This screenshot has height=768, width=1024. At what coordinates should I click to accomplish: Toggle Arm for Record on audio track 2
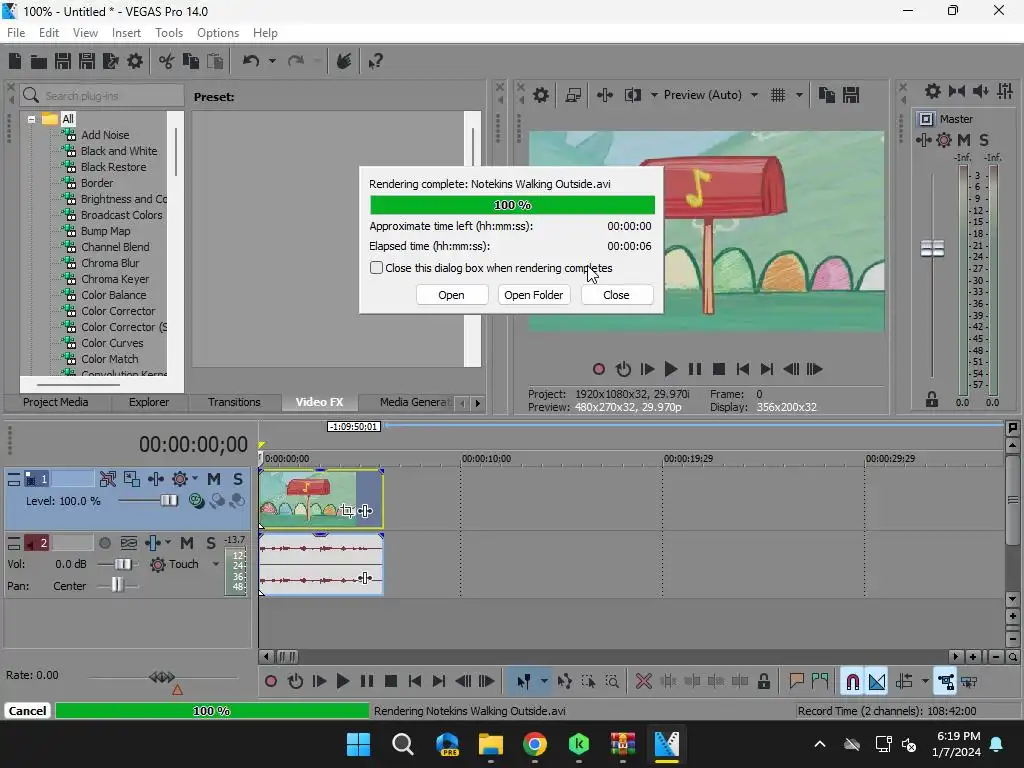point(104,543)
